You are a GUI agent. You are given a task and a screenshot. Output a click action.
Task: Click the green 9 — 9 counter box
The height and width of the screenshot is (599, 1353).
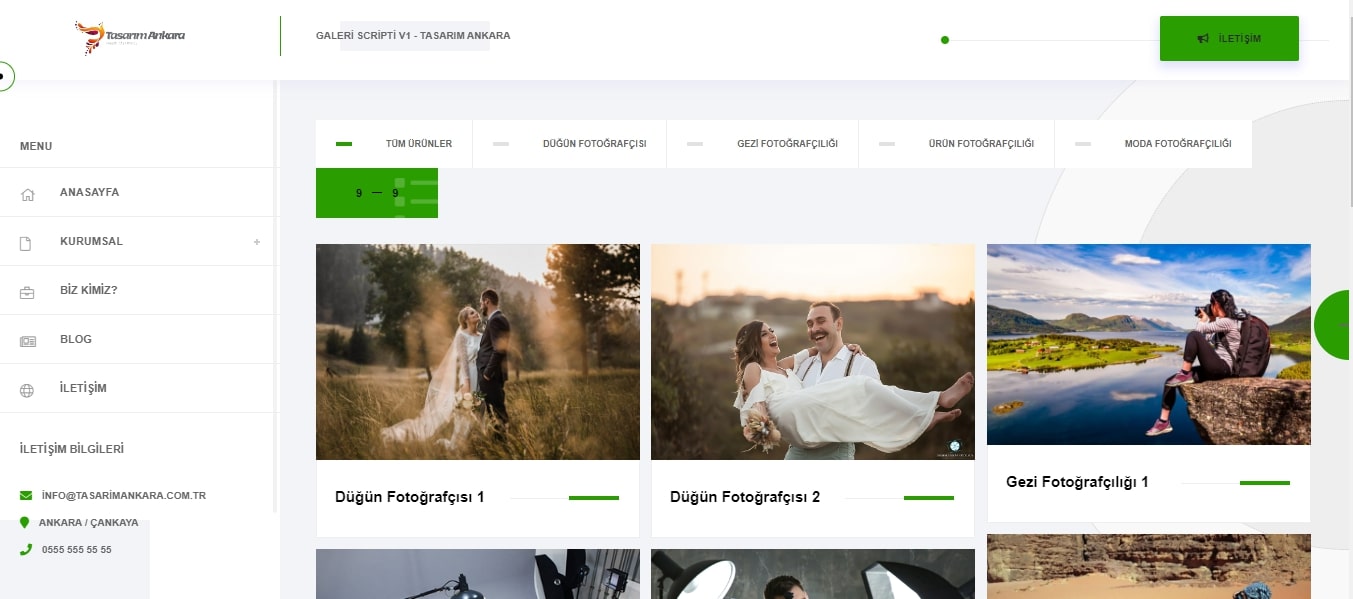click(x=377, y=193)
